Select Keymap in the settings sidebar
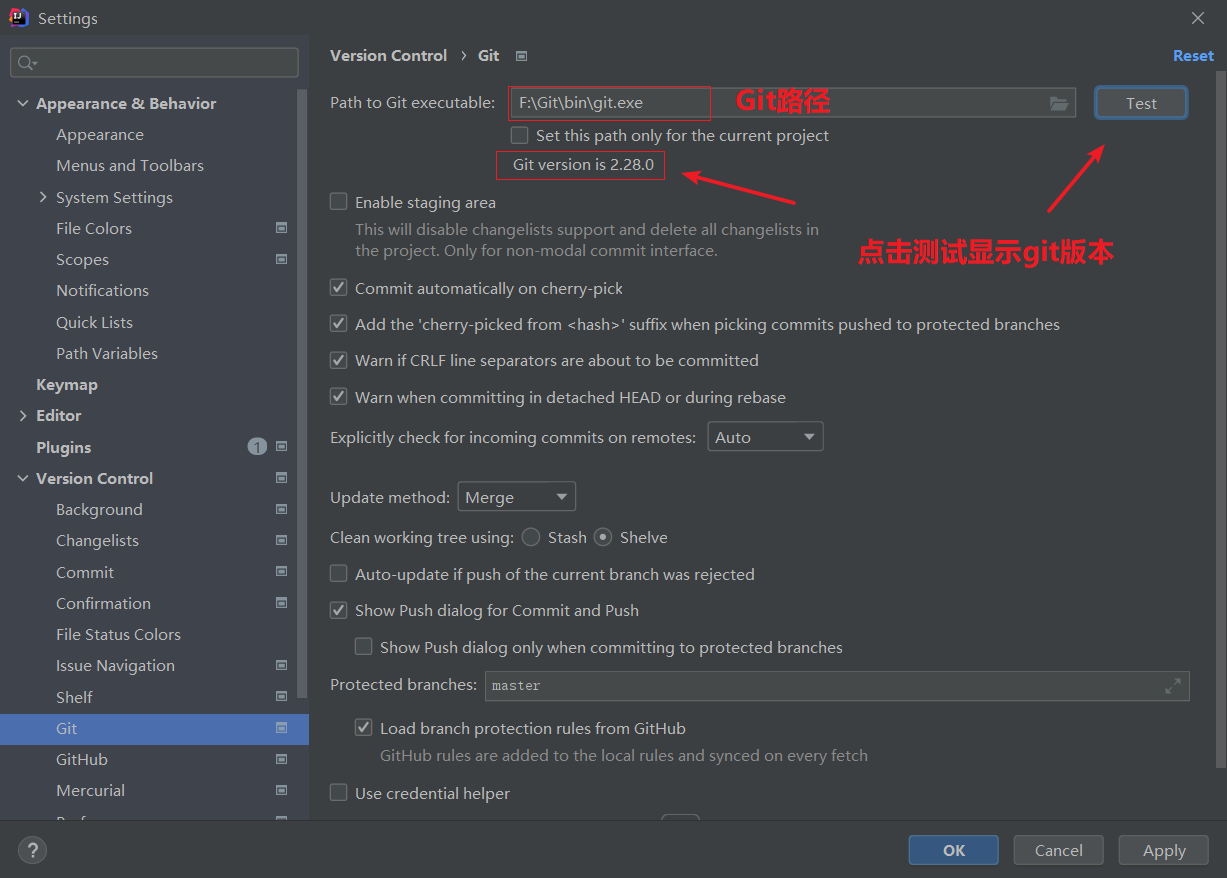Image resolution: width=1227 pixels, height=878 pixels. pyautogui.click(x=67, y=384)
